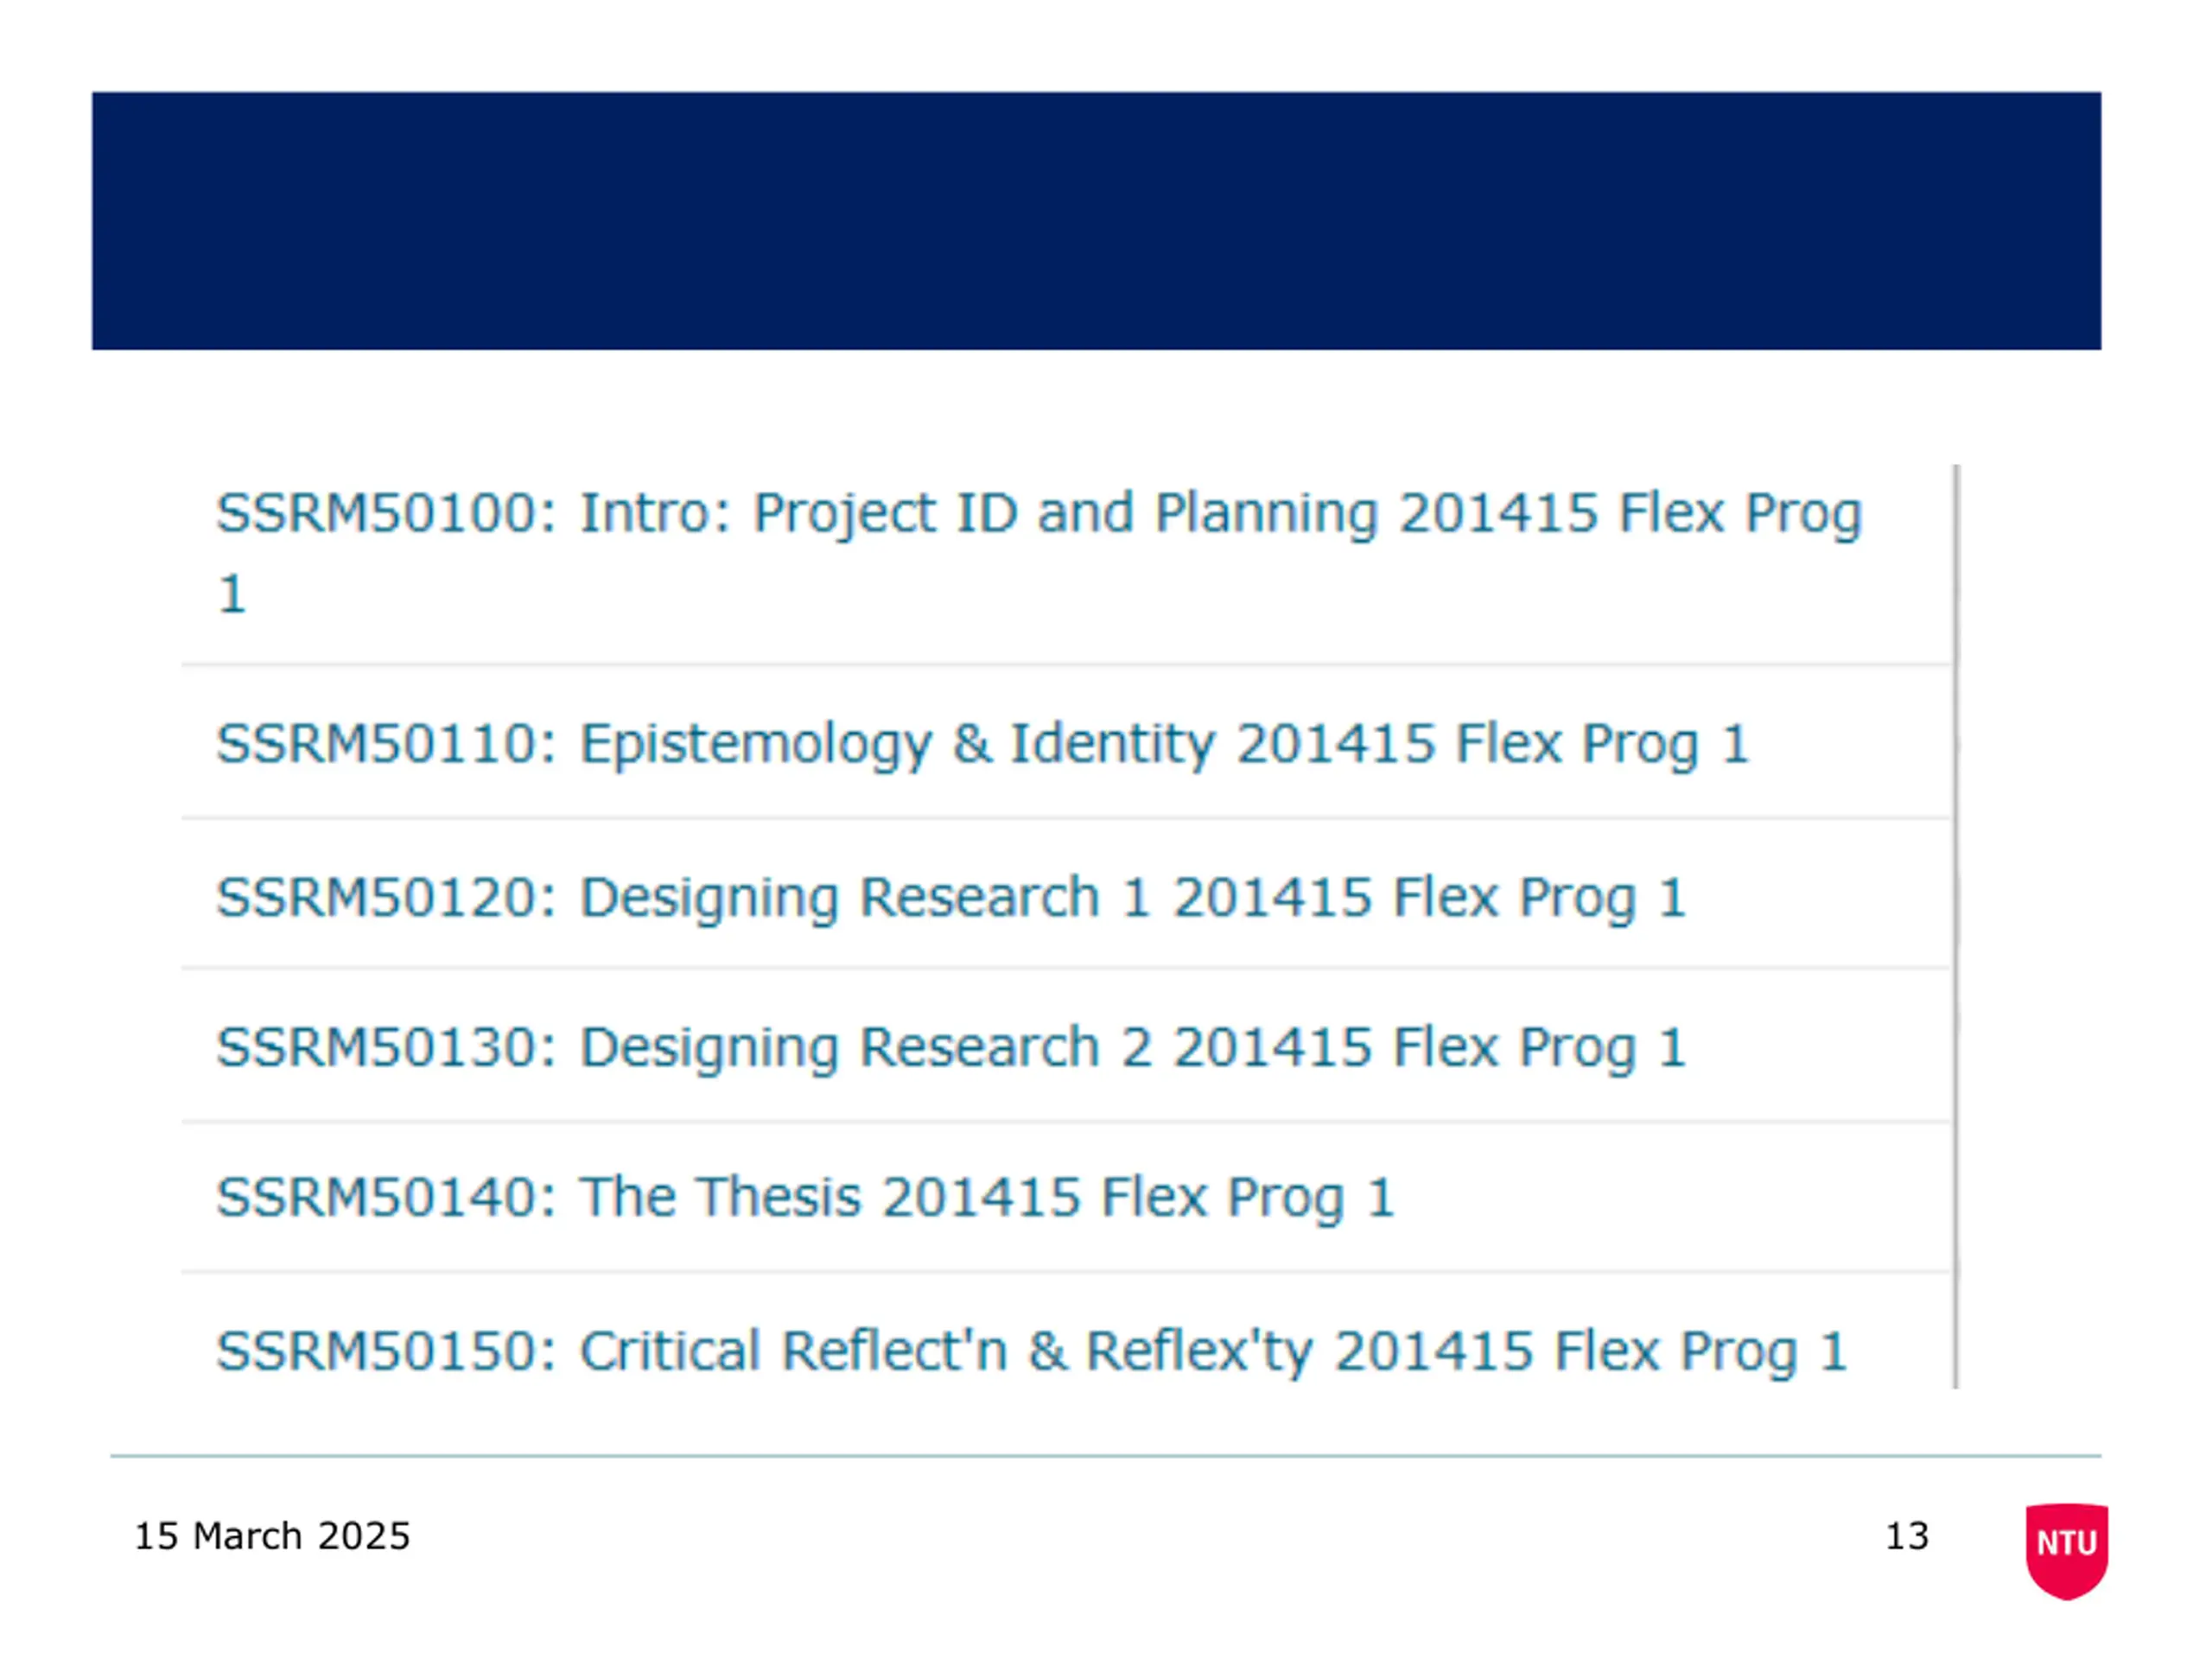Screen dimensions: 2212x1659
Task: Open Critical Reflect'n & Reflex'ty module link
Action: [x=1031, y=1353]
